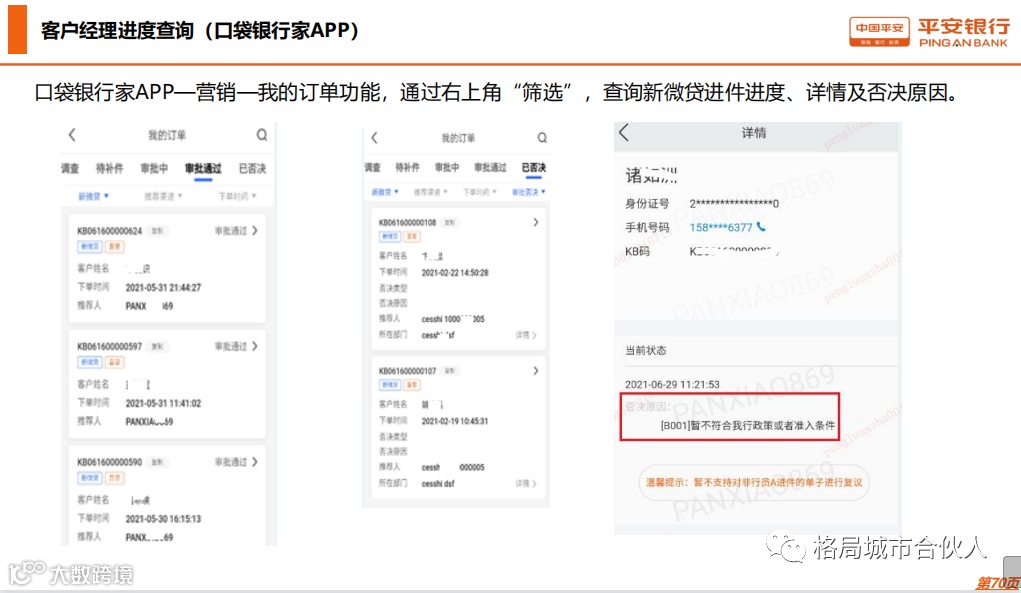1021x593 pixels.
Task: Tap copy badge next to KB061600000624
Action: pyautogui.click(x=157, y=231)
